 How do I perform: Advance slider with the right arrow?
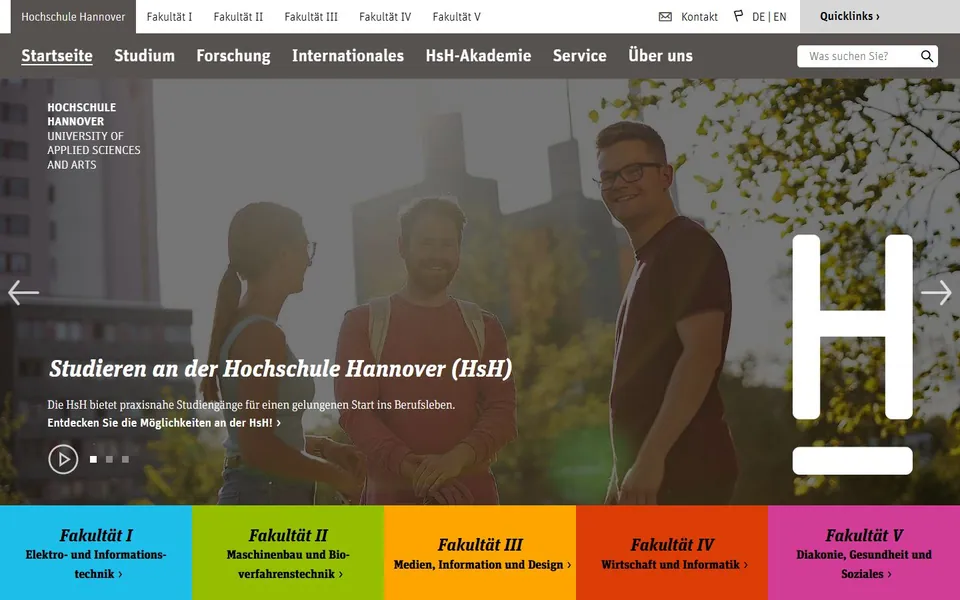tap(937, 293)
